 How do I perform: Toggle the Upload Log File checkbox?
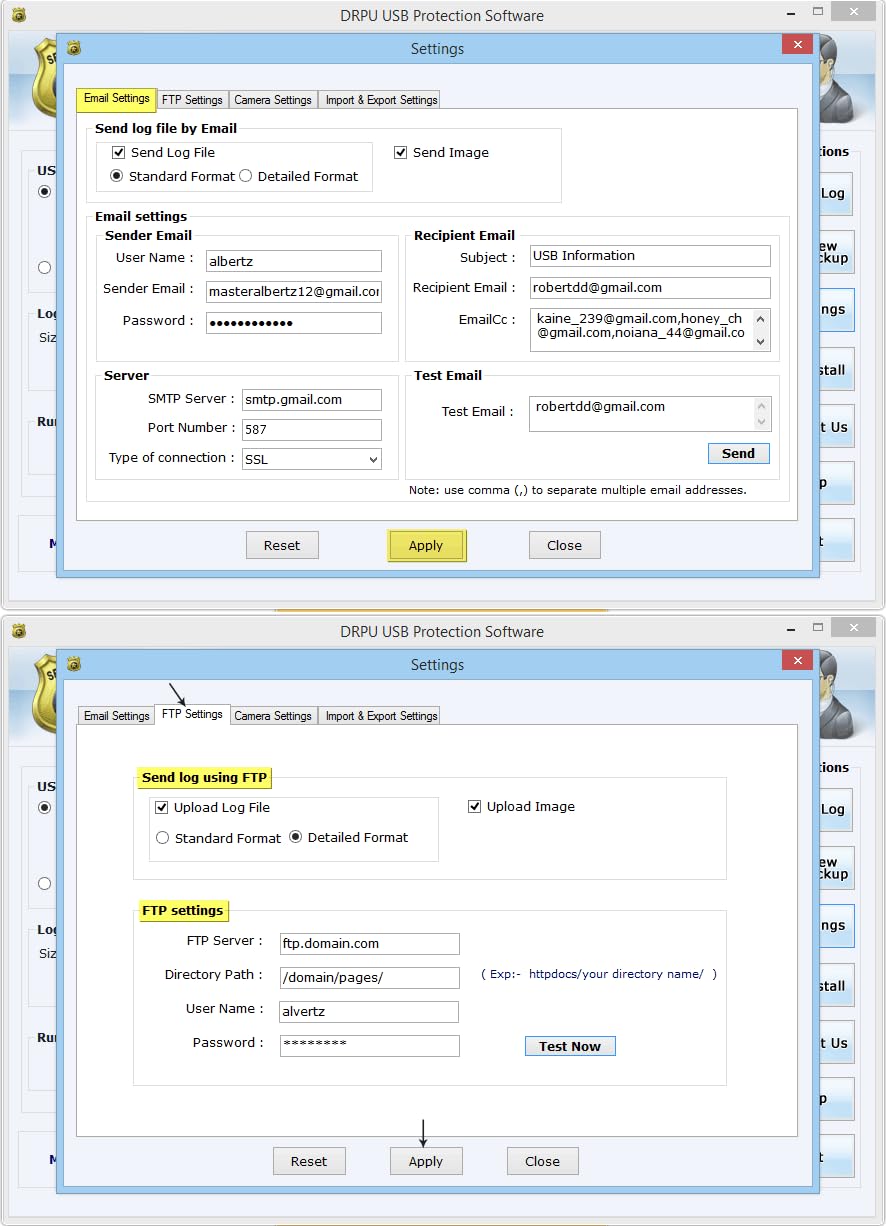tap(162, 807)
